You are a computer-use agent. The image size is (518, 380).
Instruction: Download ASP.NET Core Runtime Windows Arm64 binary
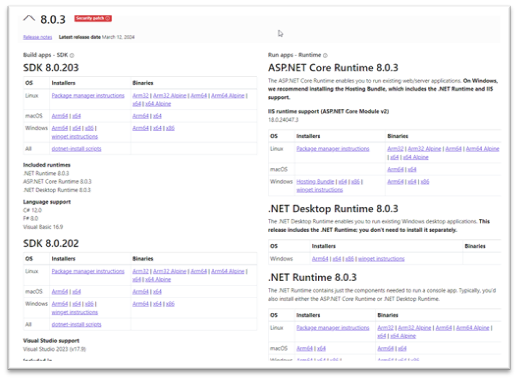[395, 182]
